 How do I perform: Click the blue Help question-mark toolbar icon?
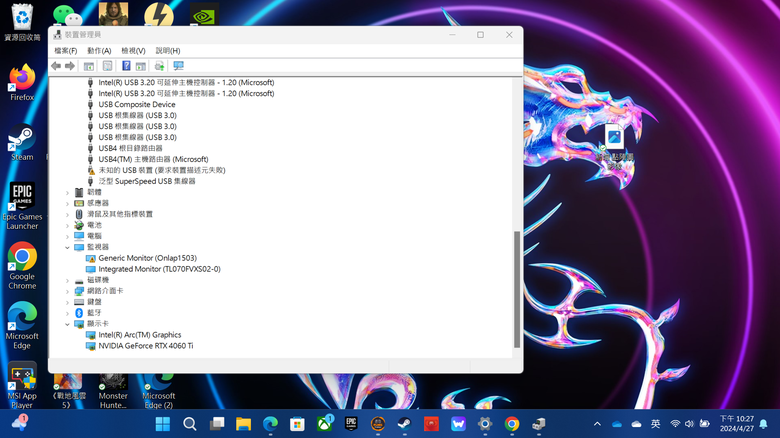coord(126,66)
